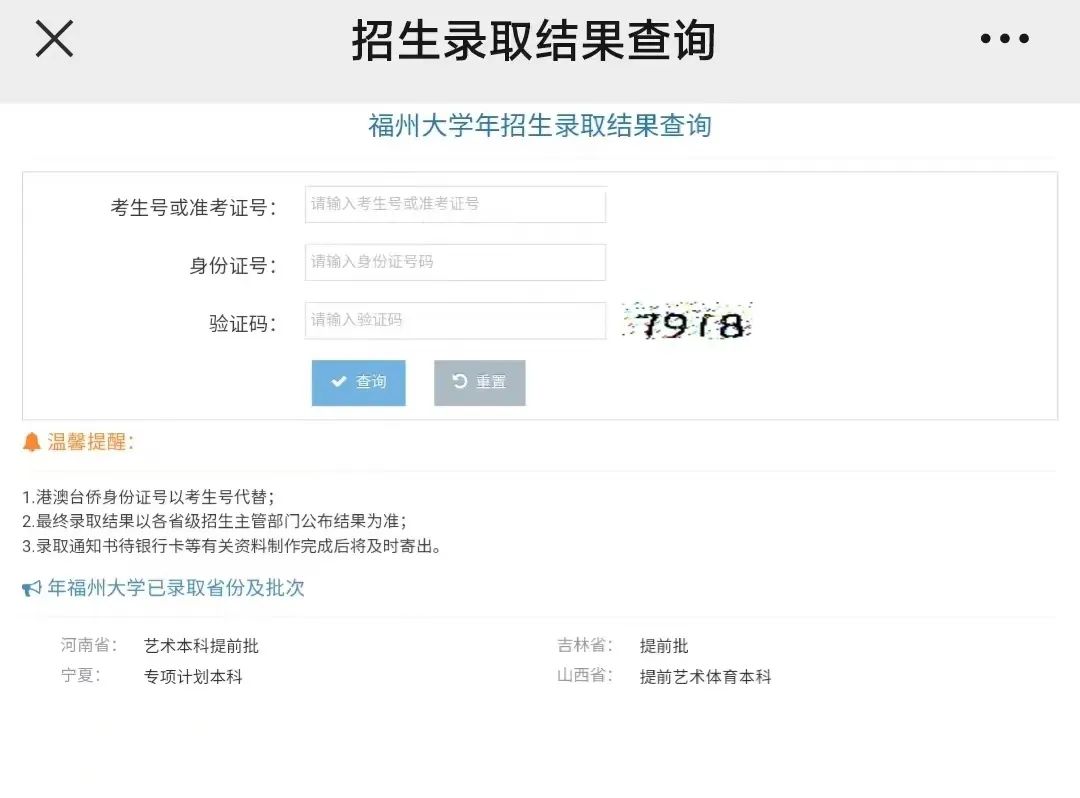Close the page with the X icon
The width and height of the screenshot is (1080, 798).
(54, 39)
